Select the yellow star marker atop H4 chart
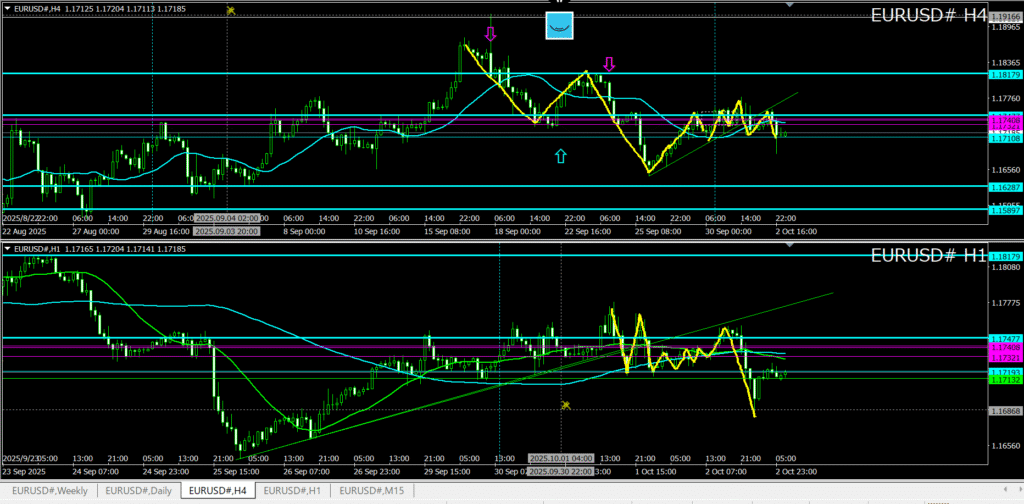Viewport: 1024px width, 504px height. pos(232,10)
